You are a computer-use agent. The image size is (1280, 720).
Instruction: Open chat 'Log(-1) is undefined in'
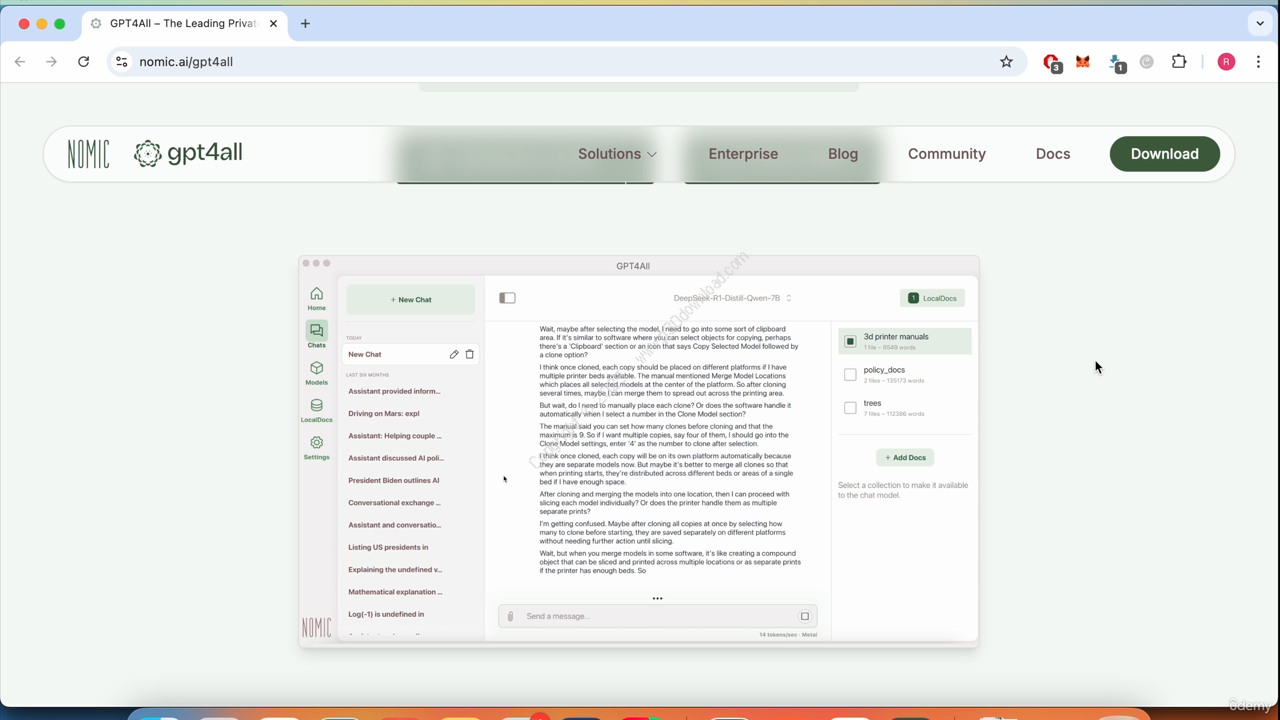[x=386, y=614]
